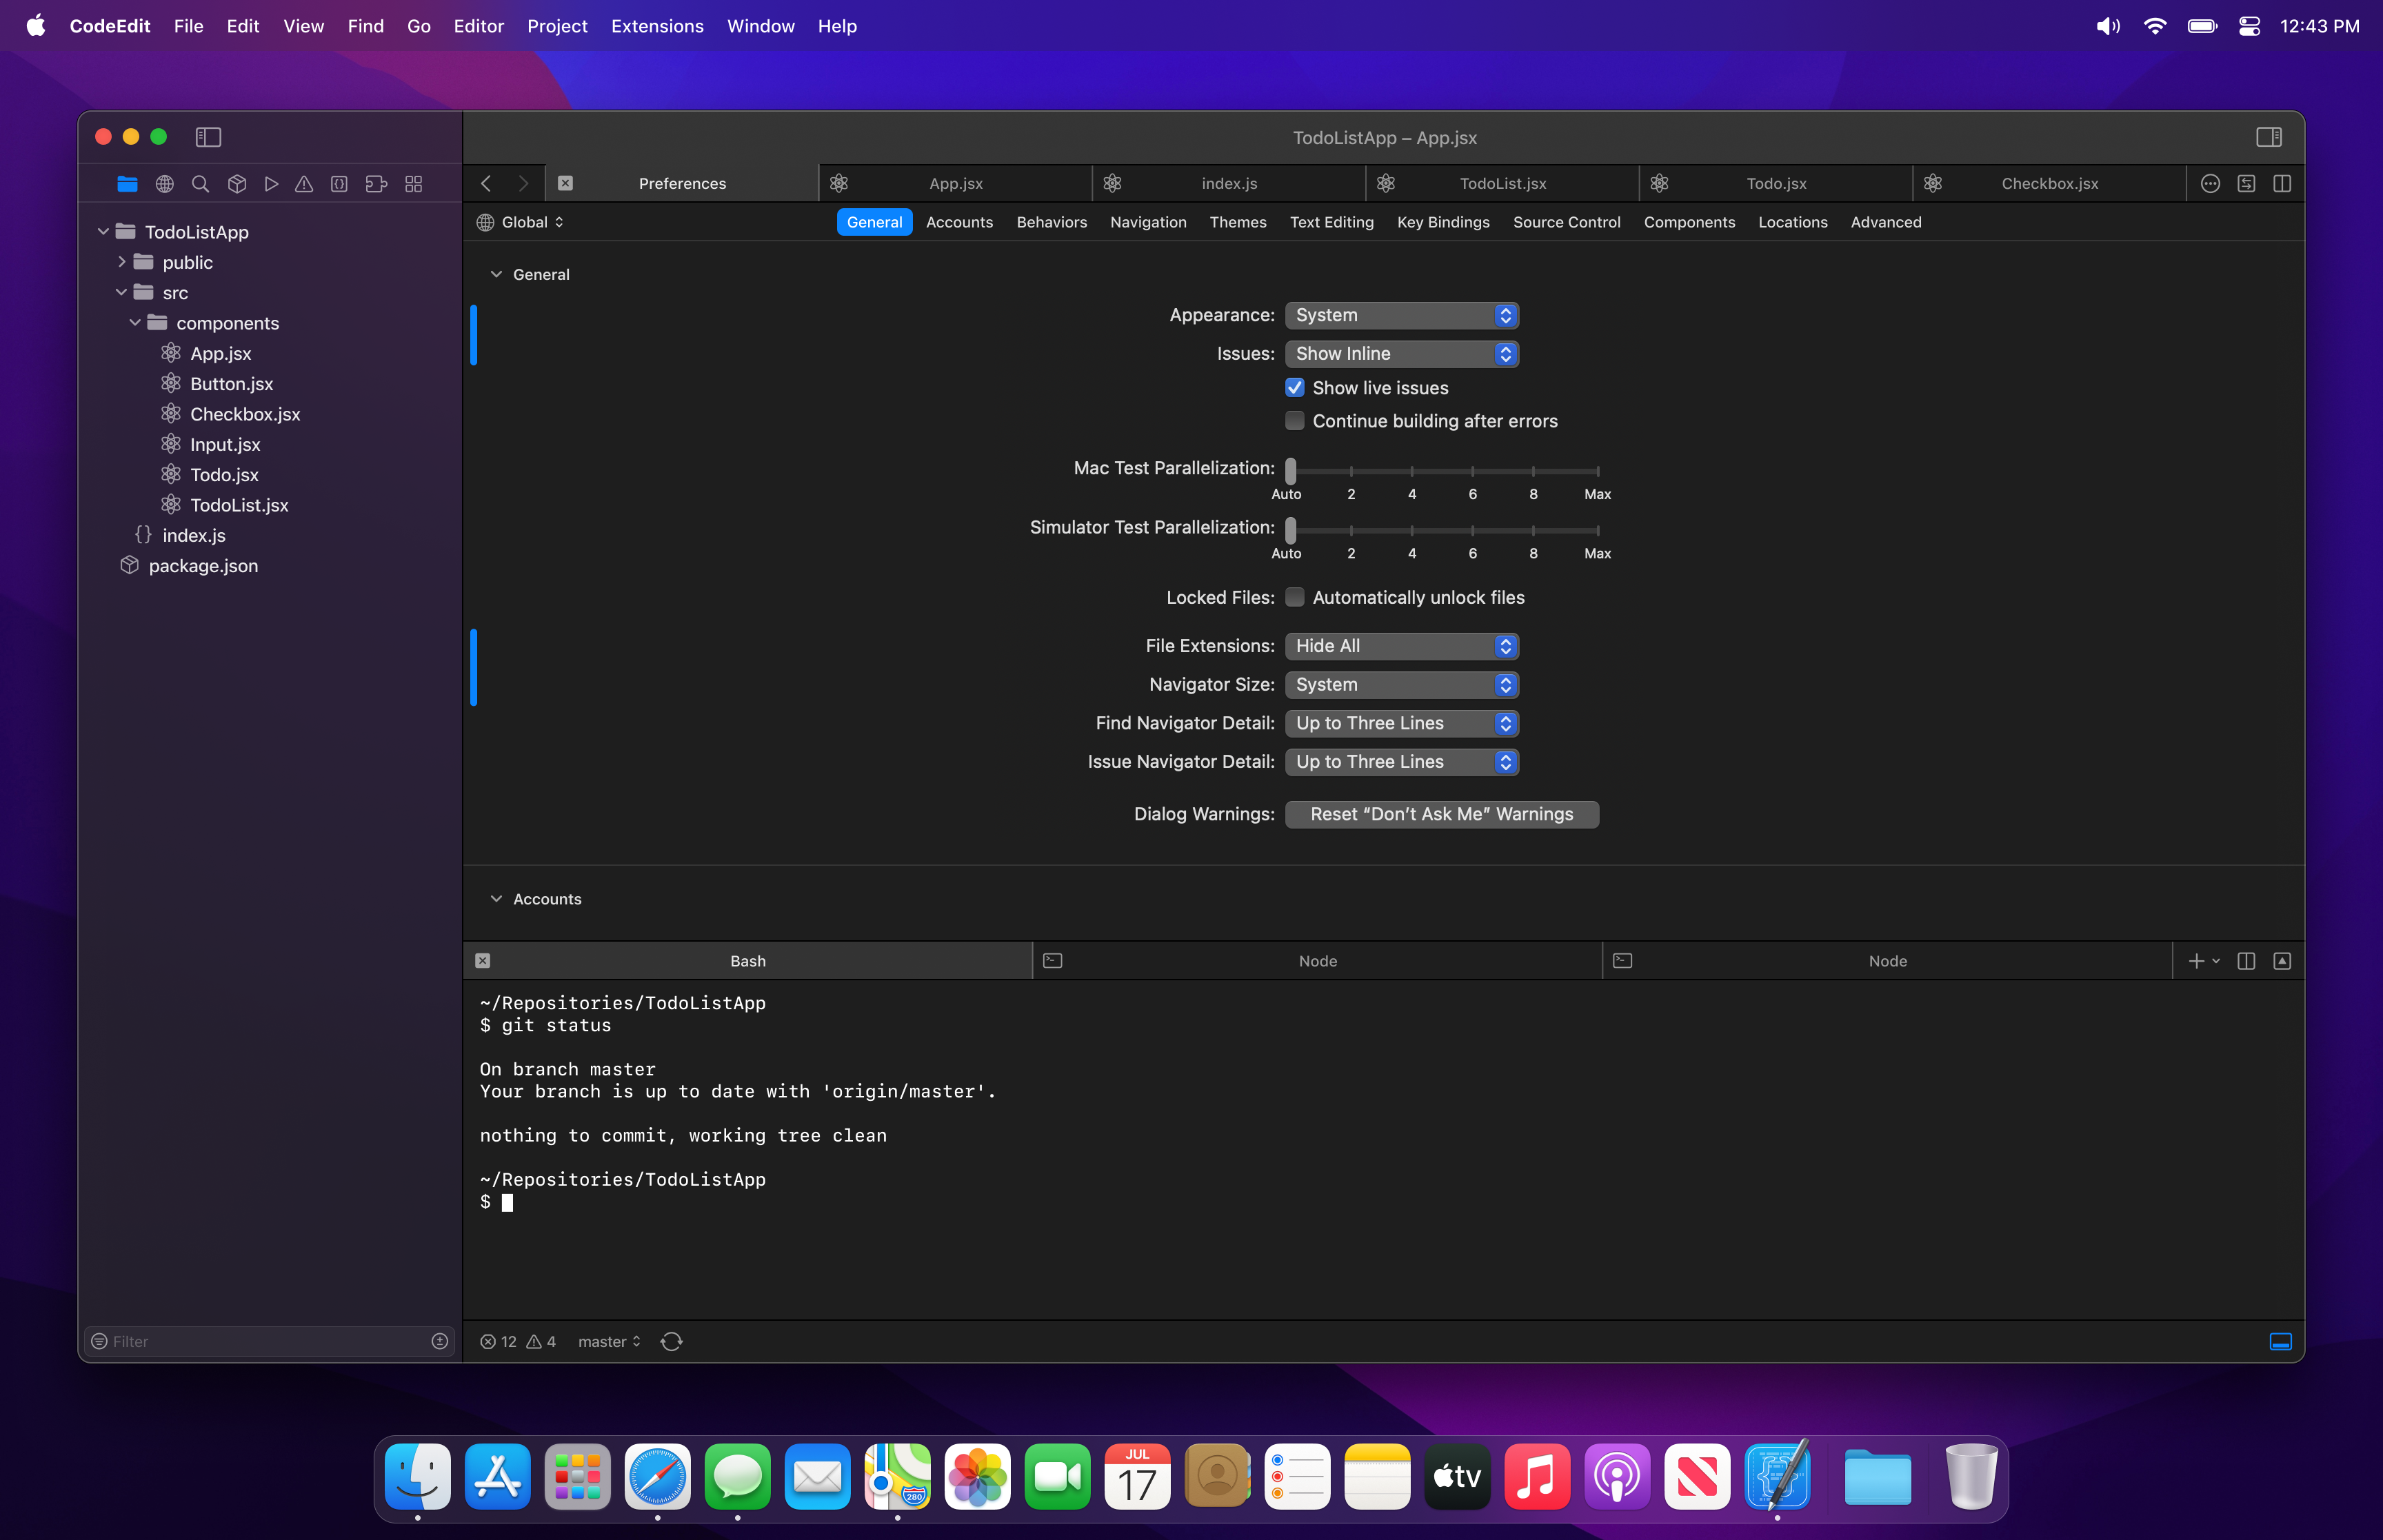This screenshot has width=2383, height=1540.
Task: Close the Preferences tab
Action: pyautogui.click(x=565, y=183)
